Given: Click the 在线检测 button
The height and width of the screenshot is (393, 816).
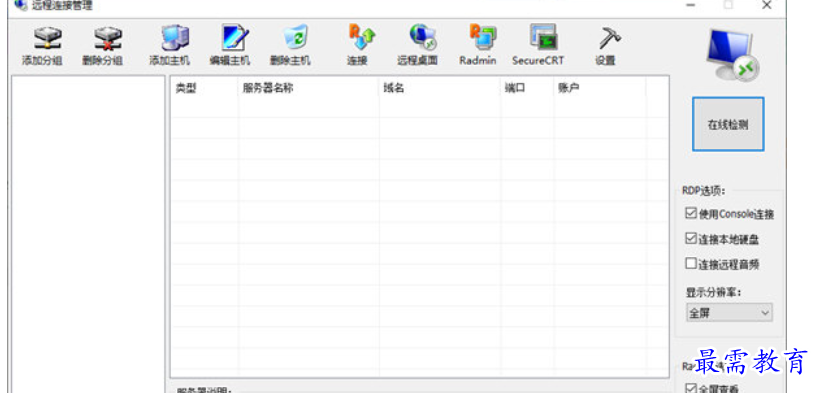Looking at the screenshot, I should (728, 124).
